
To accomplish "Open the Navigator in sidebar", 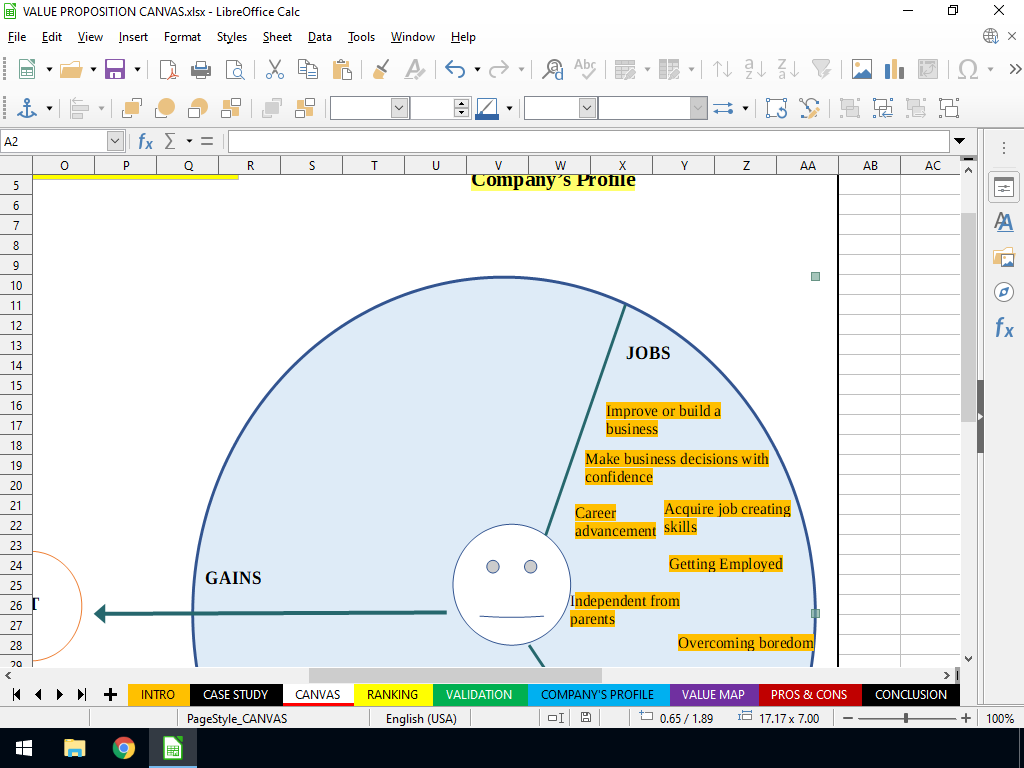I will pyautogui.click(x=1004, y=292).
